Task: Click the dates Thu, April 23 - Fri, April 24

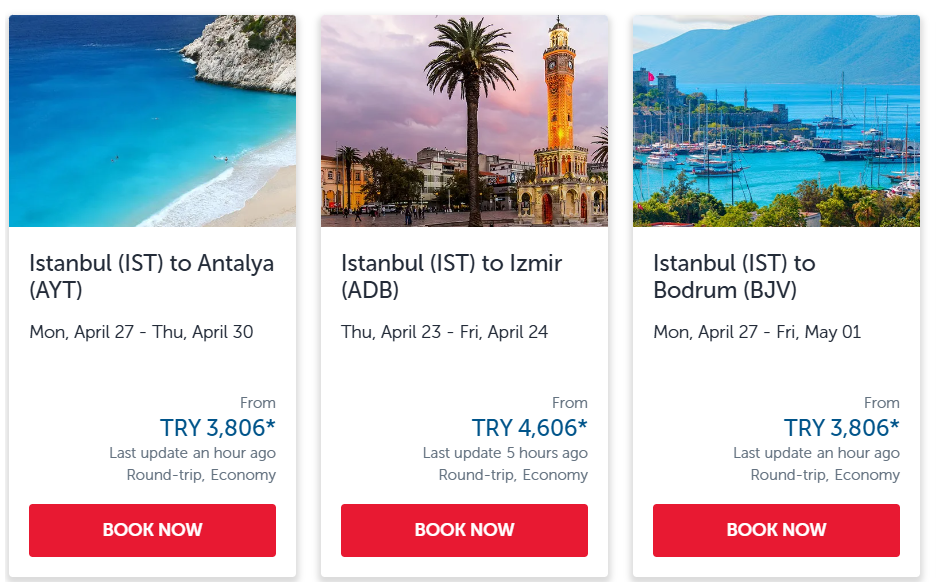Action: coord(444,332)
